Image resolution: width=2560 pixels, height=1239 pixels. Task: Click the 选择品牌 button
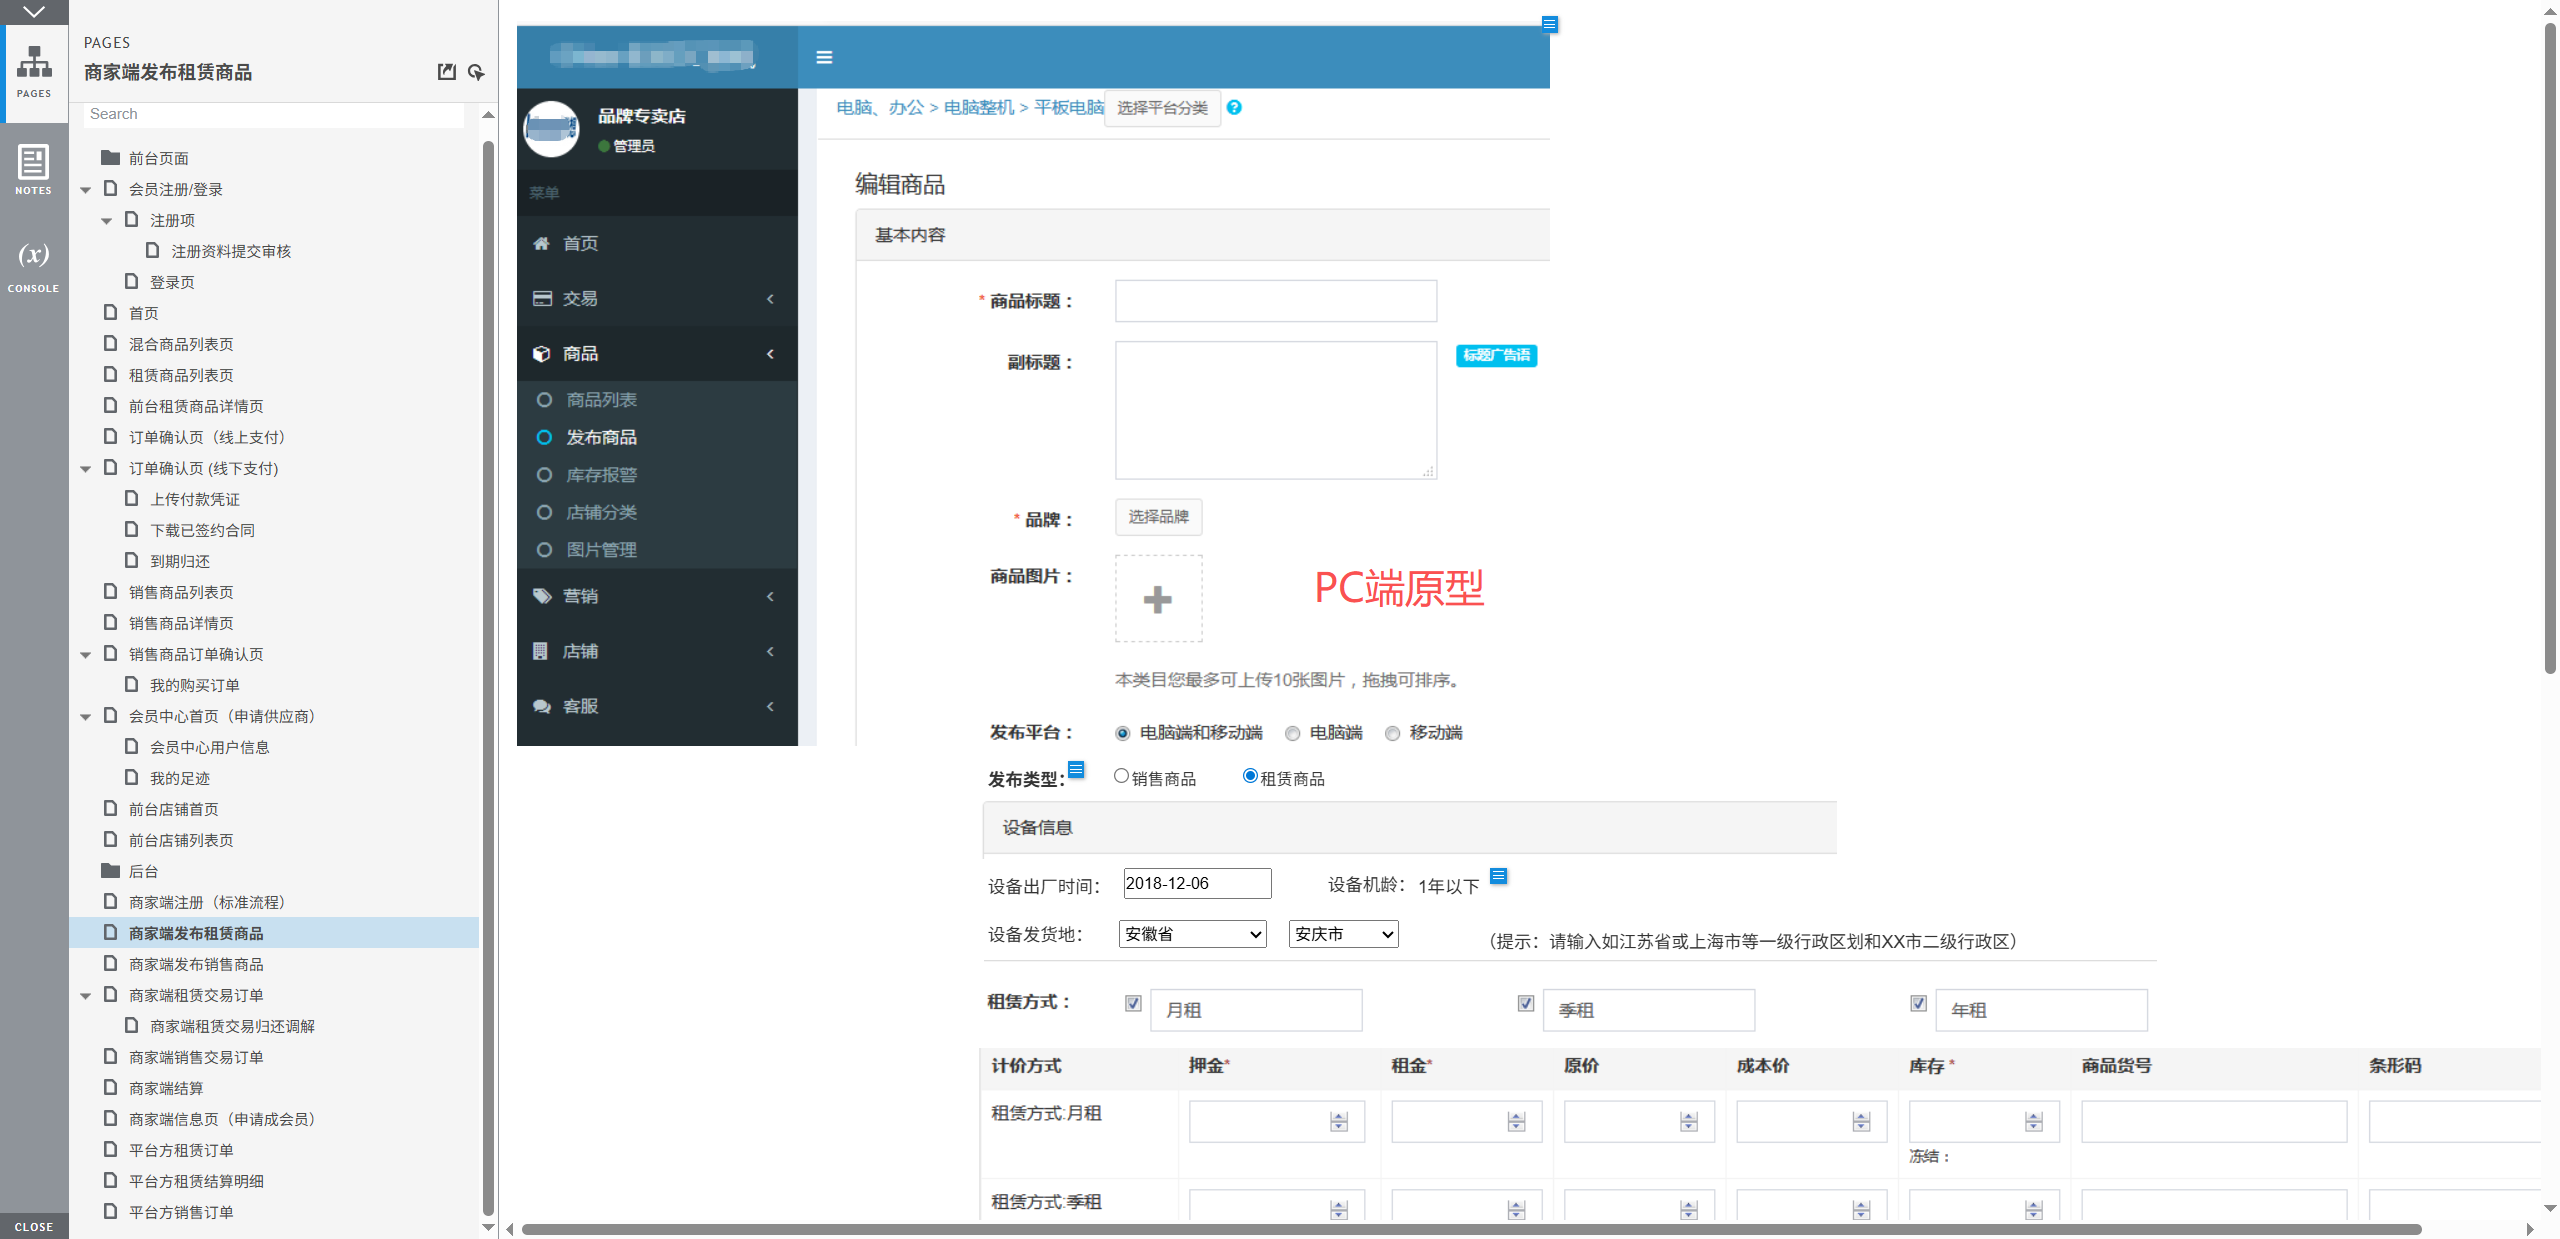pos(1158,517)
